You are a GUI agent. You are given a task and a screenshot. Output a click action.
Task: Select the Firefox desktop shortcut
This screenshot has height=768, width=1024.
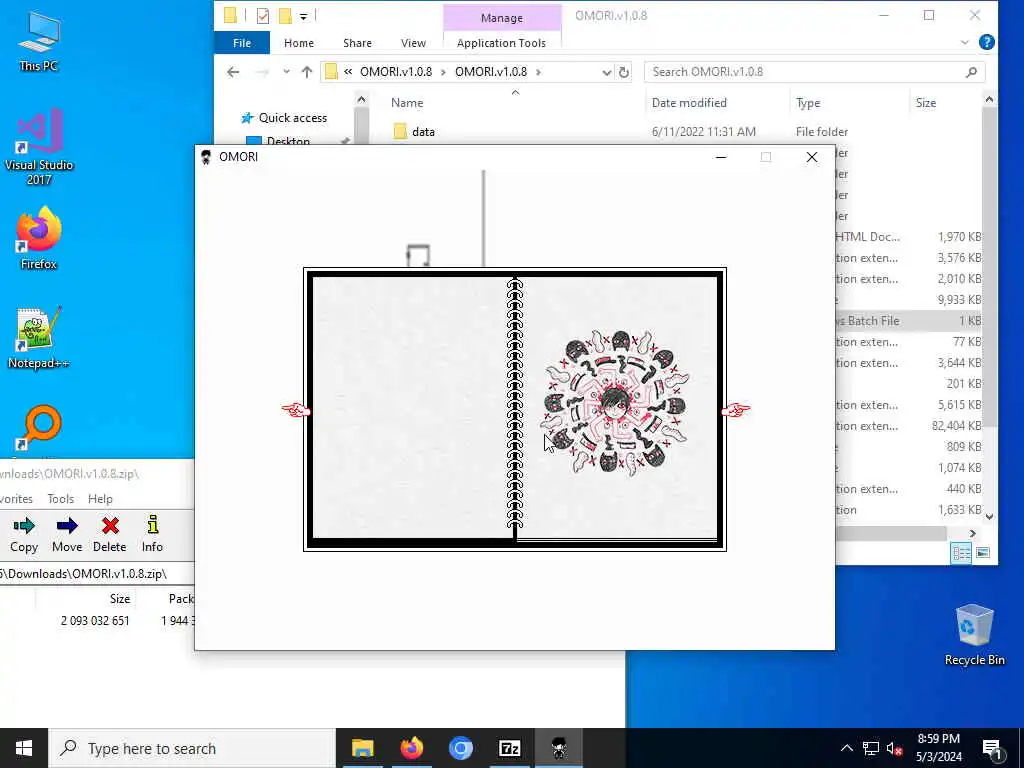tap(39, 238)
